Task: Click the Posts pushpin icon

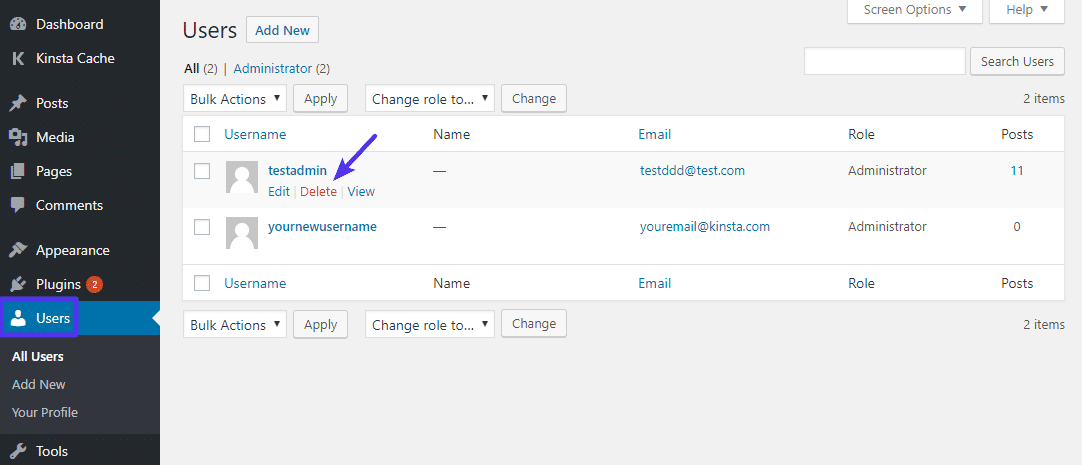Action: point(18,103)
